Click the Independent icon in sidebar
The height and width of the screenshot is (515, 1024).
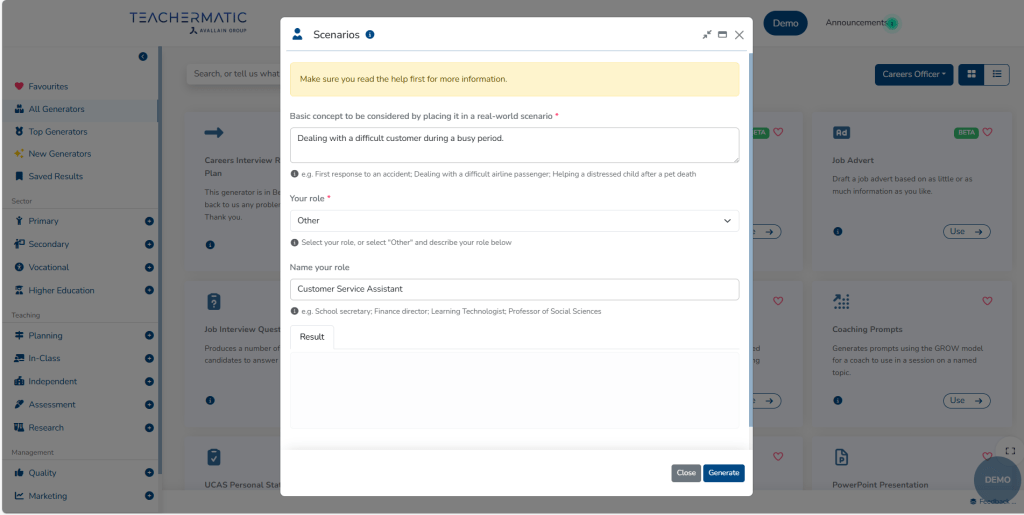tap(19, 381)
